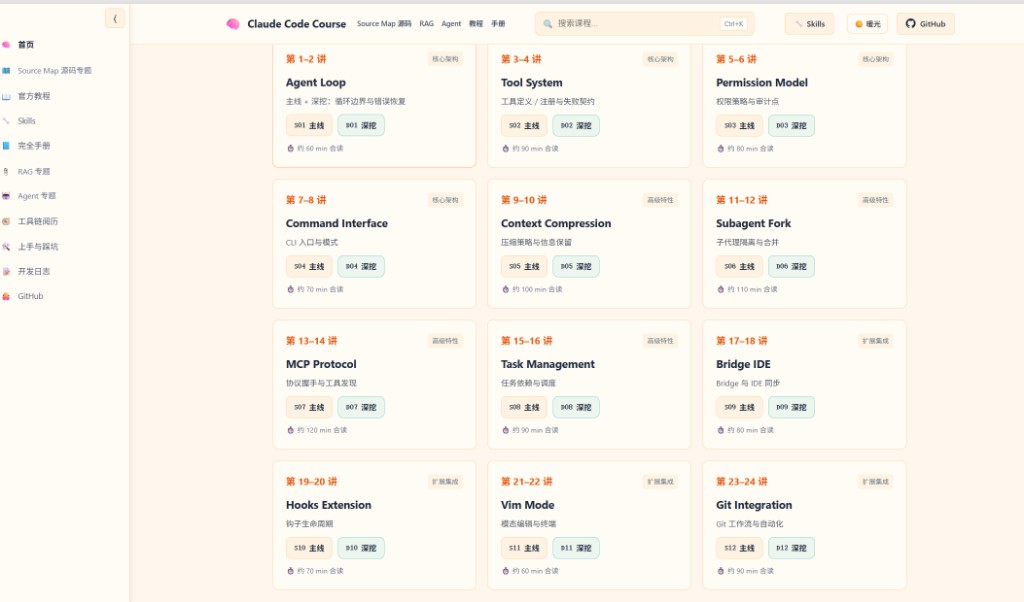The image size is (1024, 602).
Task: Open 开发日志 in the sidebar
Action: click(x=33, y=271)
